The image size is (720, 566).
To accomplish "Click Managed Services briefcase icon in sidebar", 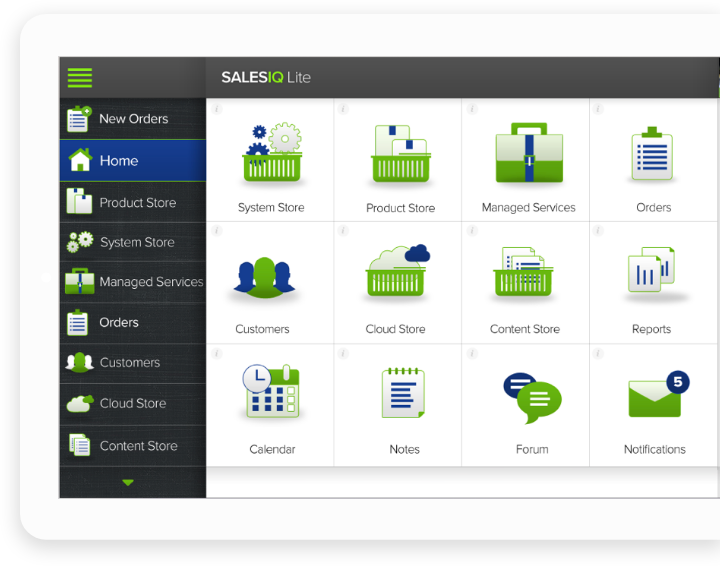I will (x=80, y=281).
